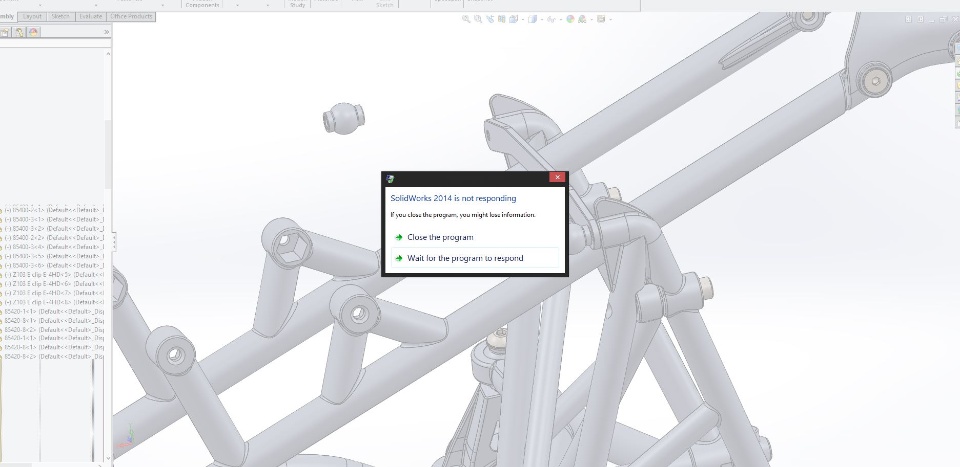
Task: Expand the View Orientation dropdown arrow
Action: [x=523, y=20]
